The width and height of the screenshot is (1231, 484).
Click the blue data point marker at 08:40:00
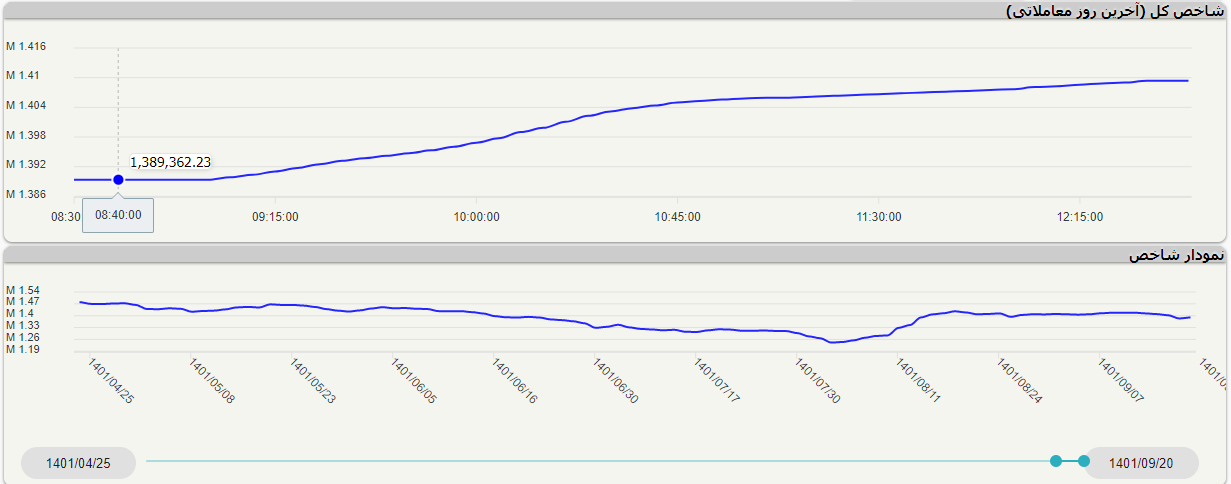click(x=118, y=180)
